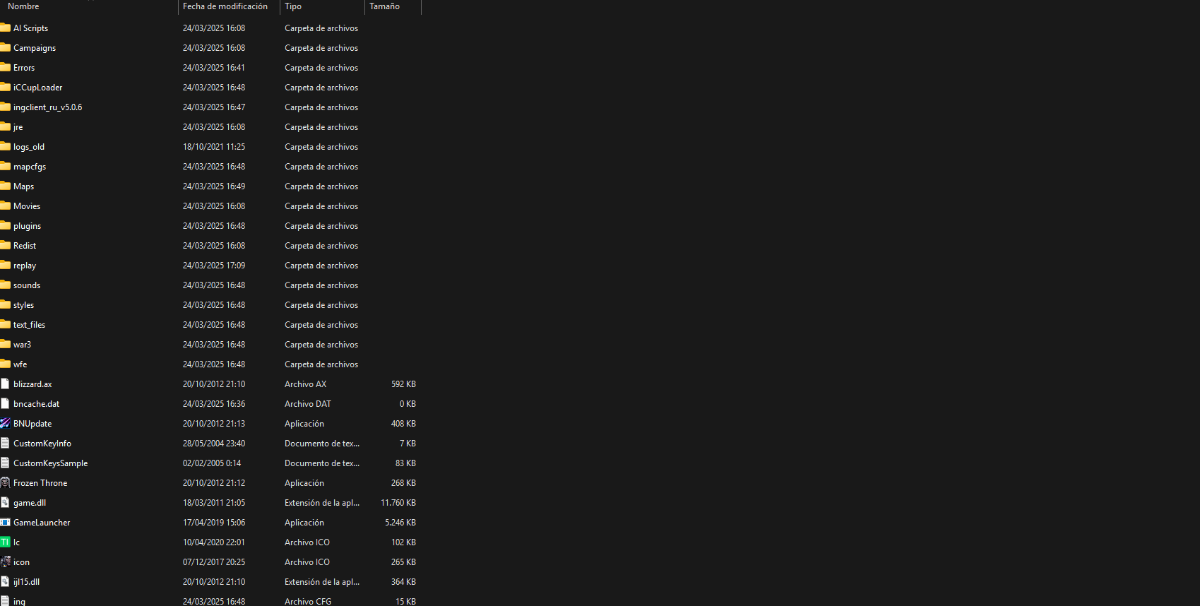Select the game.dll file icon
The image size is (1200, 606).
5,503
